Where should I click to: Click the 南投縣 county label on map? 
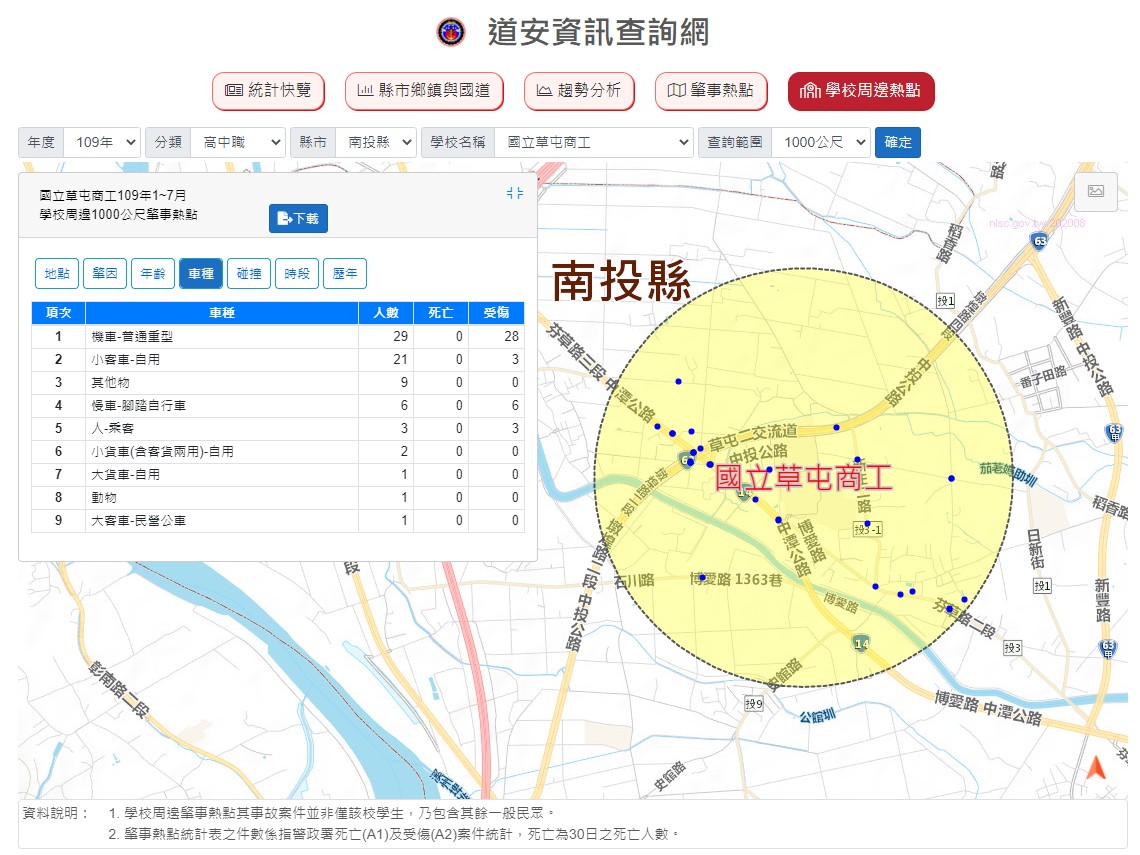click(621, 281)
